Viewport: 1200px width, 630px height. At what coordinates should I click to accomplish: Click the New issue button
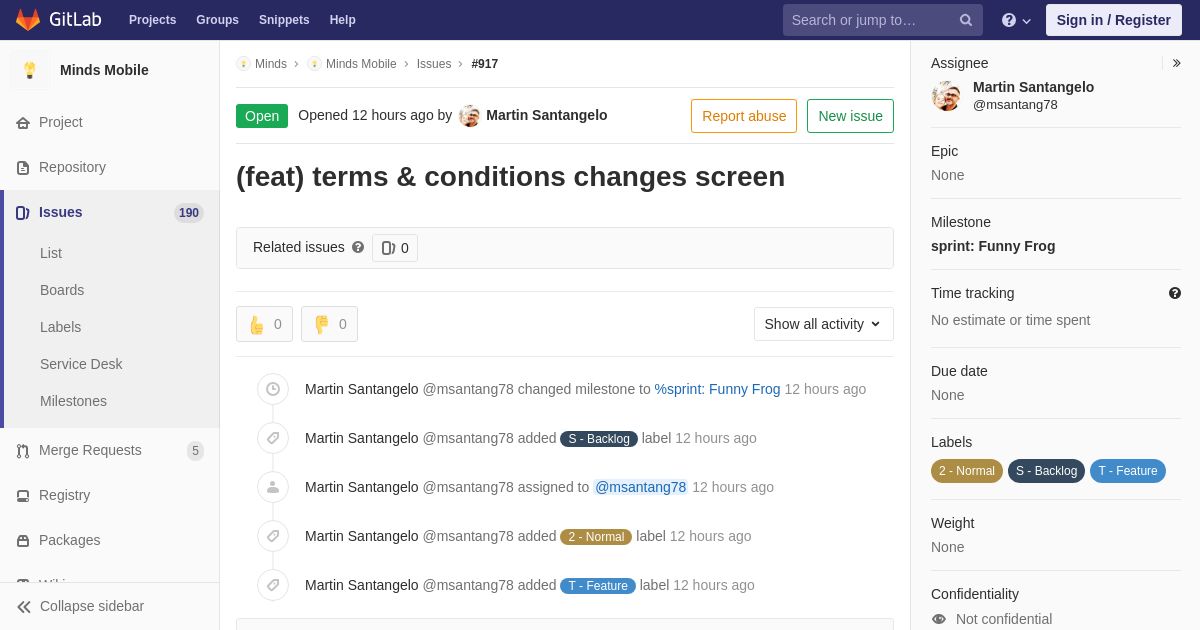850,116
